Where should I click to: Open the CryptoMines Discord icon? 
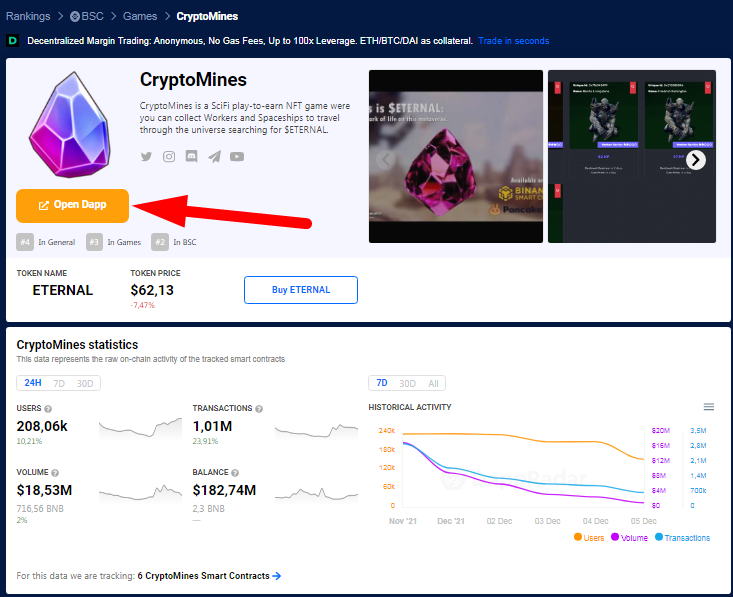[x=191, y=157]
